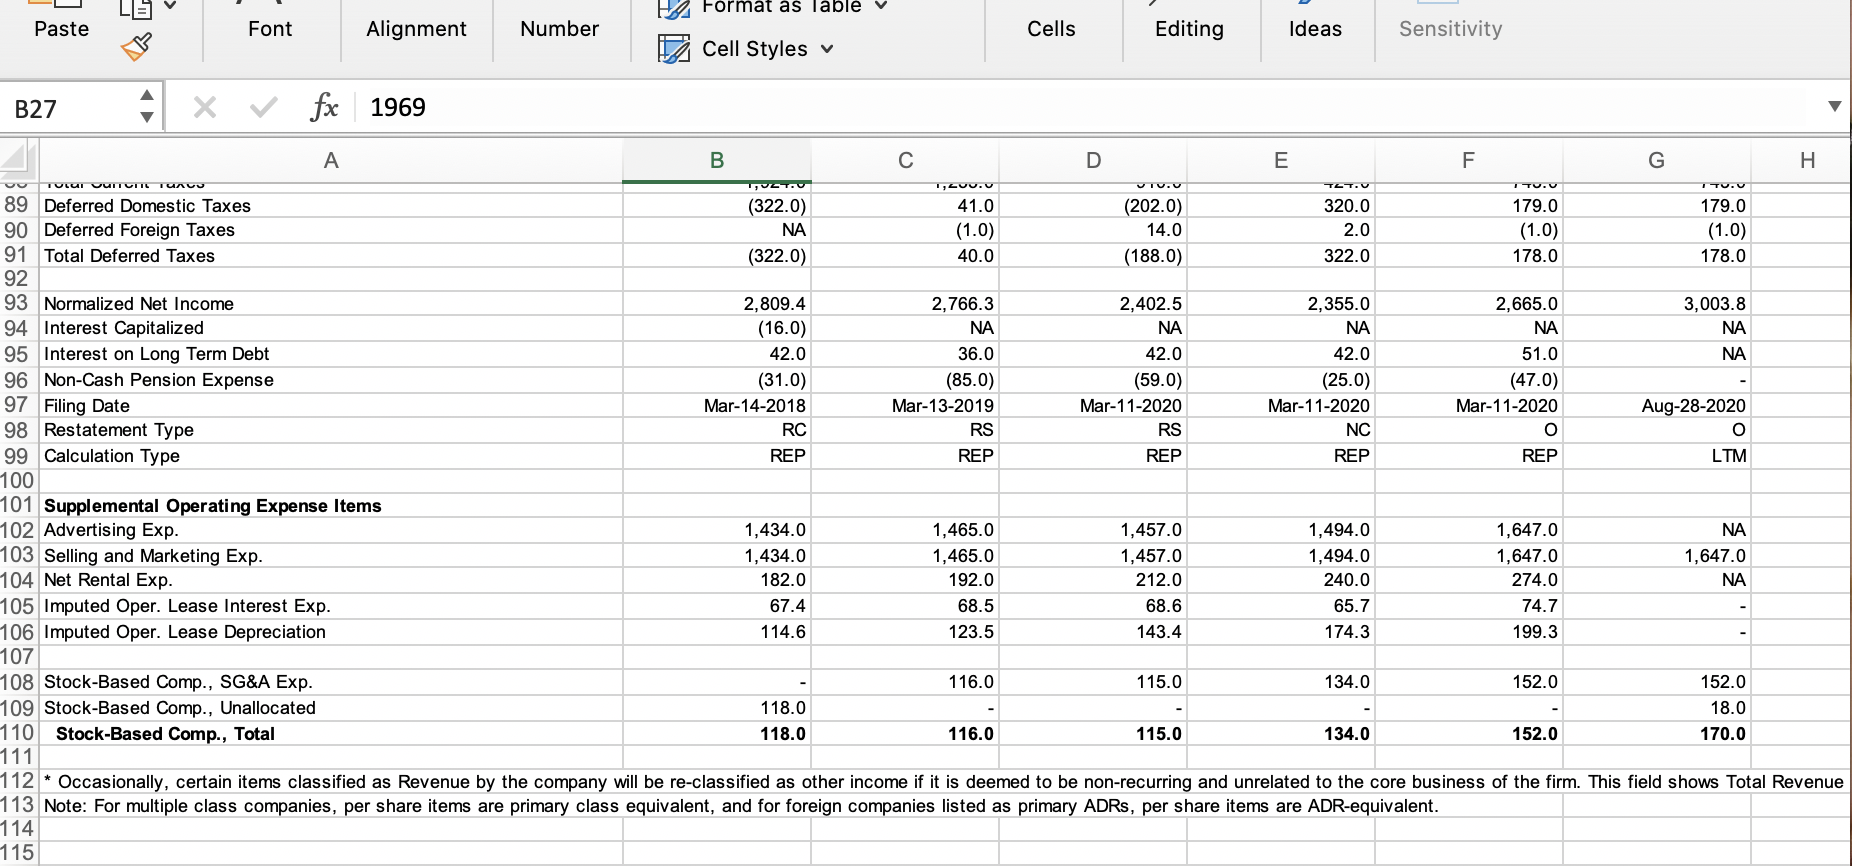
Task: Click the Cell Styles icon
Action: [x=674, y=48]
